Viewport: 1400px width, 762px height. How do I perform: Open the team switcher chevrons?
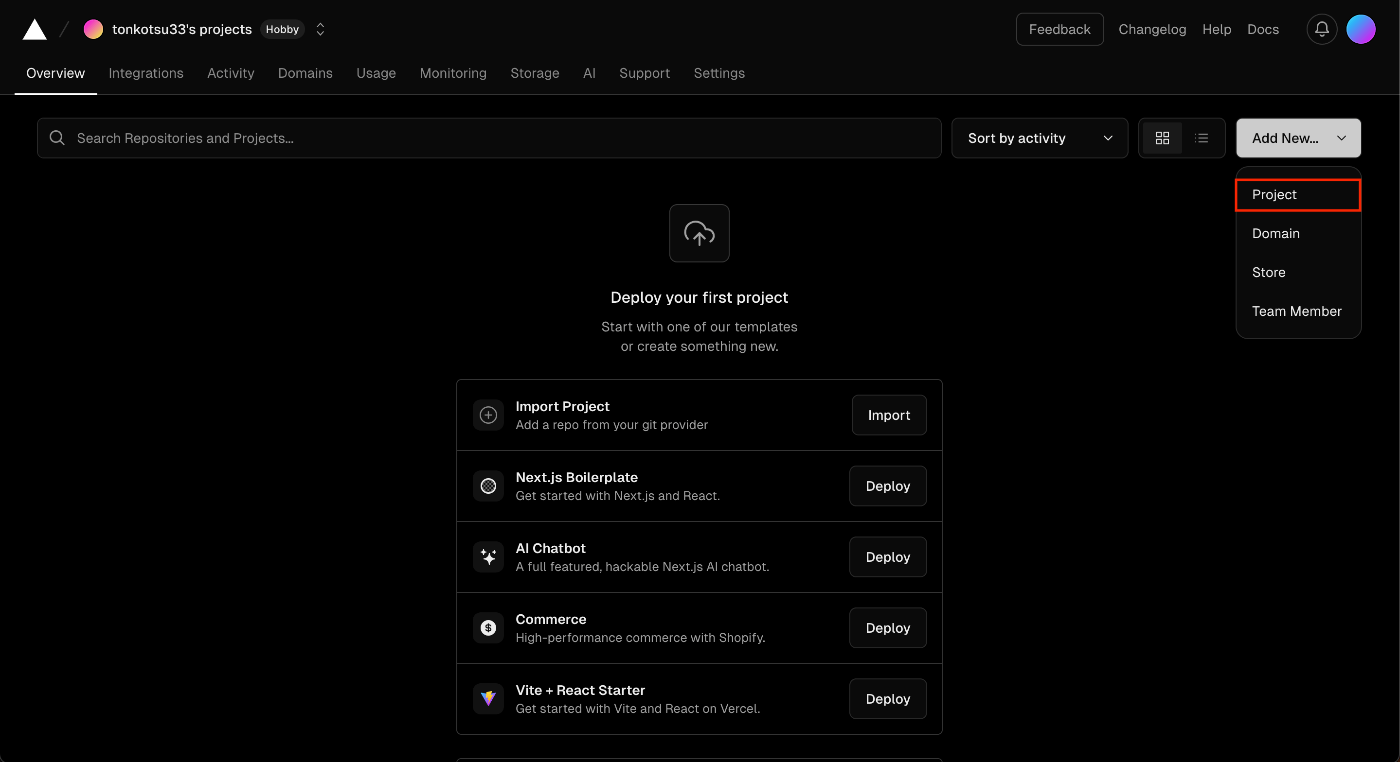tap(321, 29)
